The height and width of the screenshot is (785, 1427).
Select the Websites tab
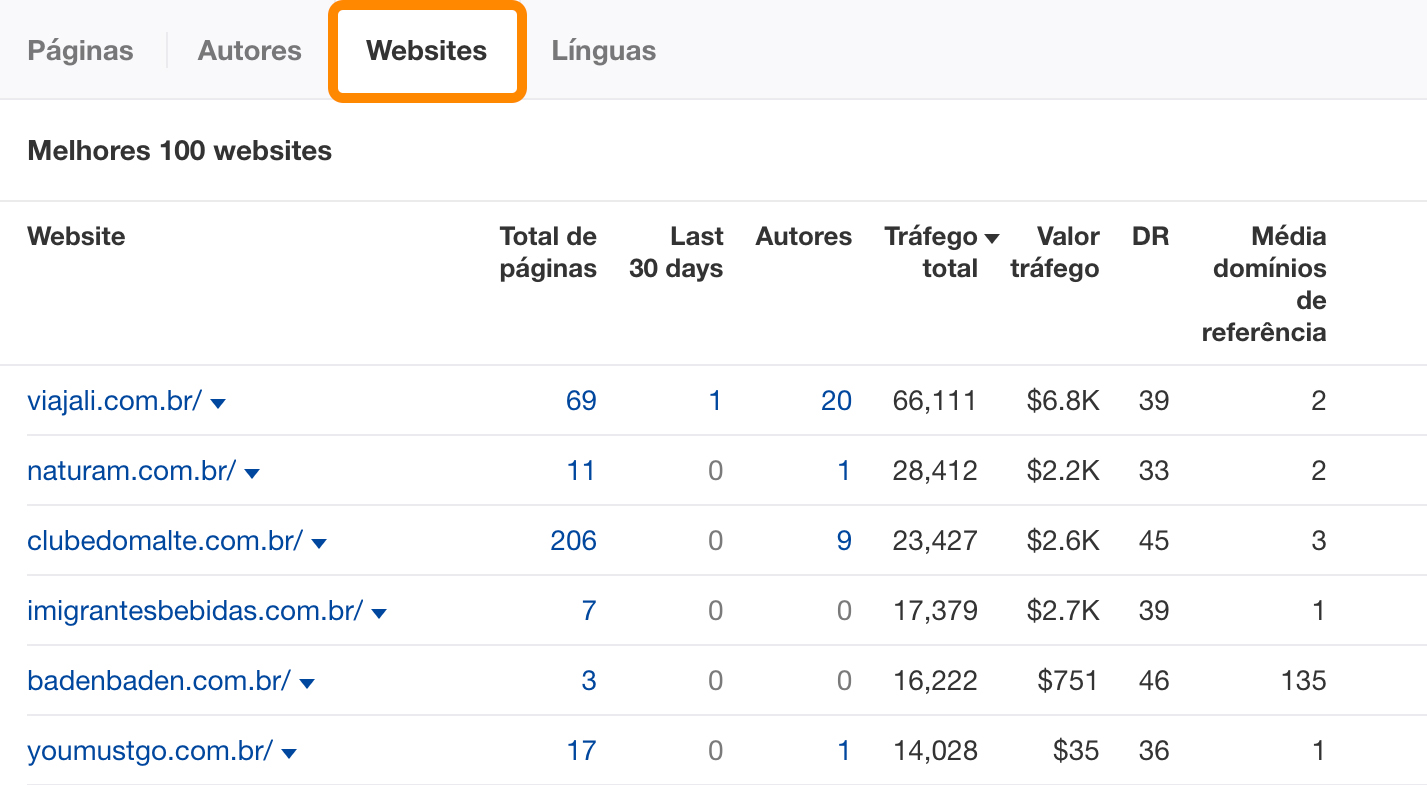pos(427,51)
